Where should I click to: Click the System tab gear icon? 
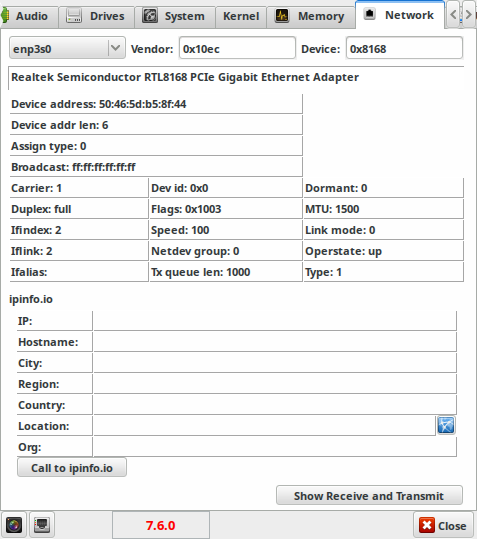[150, 16]
